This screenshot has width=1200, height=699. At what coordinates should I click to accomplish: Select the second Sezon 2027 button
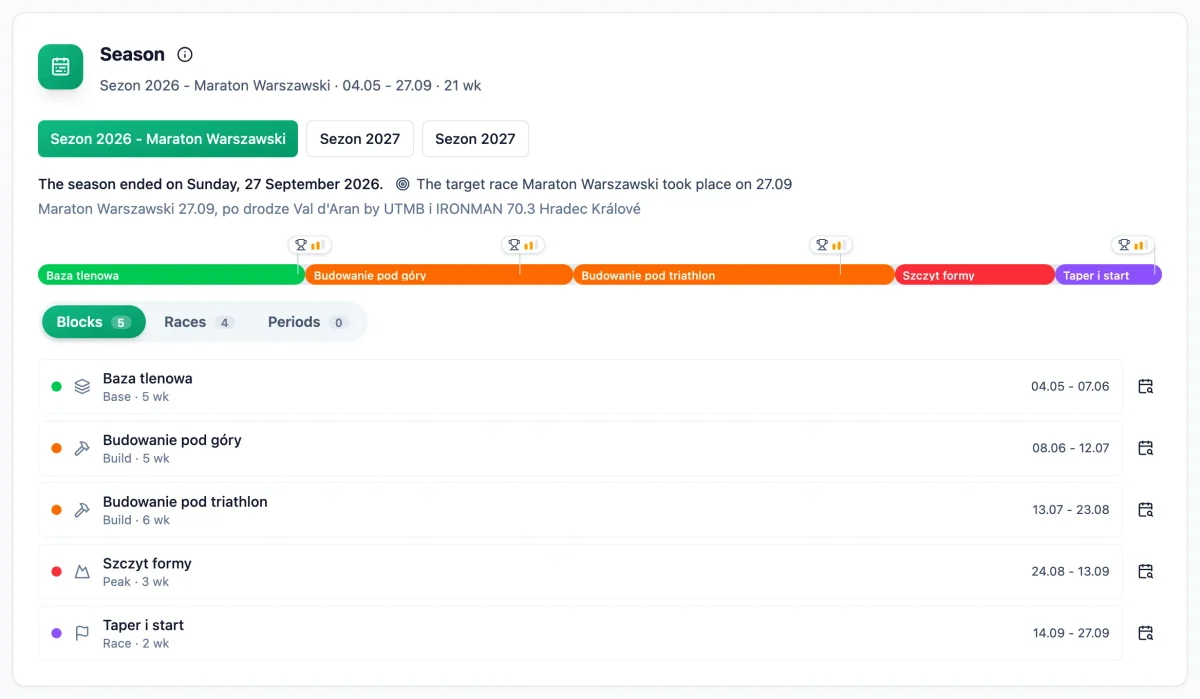tap(475, 139)
